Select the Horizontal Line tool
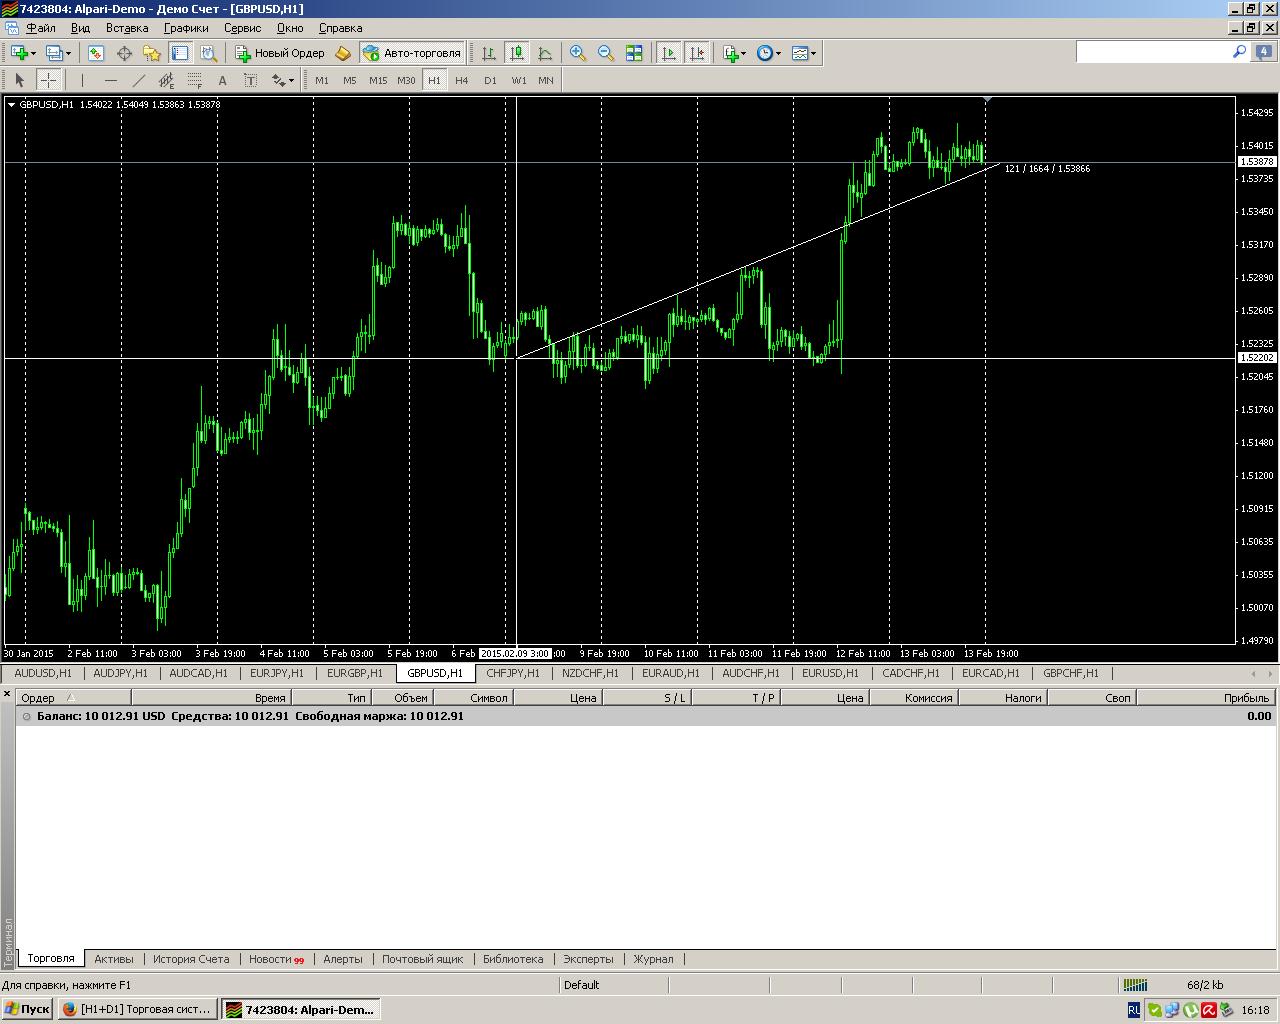 click(x=110, y=80)
